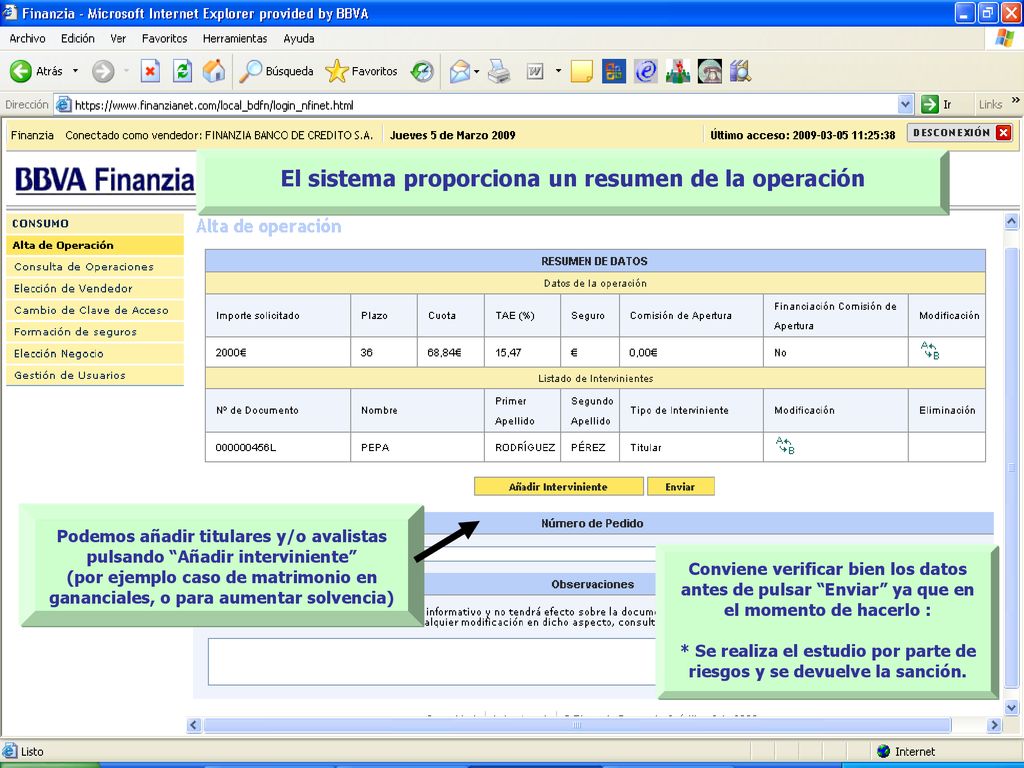Screen dimensions: 1024x768
Task: Stop page loading with the red X icon
Action: [150, 71]
